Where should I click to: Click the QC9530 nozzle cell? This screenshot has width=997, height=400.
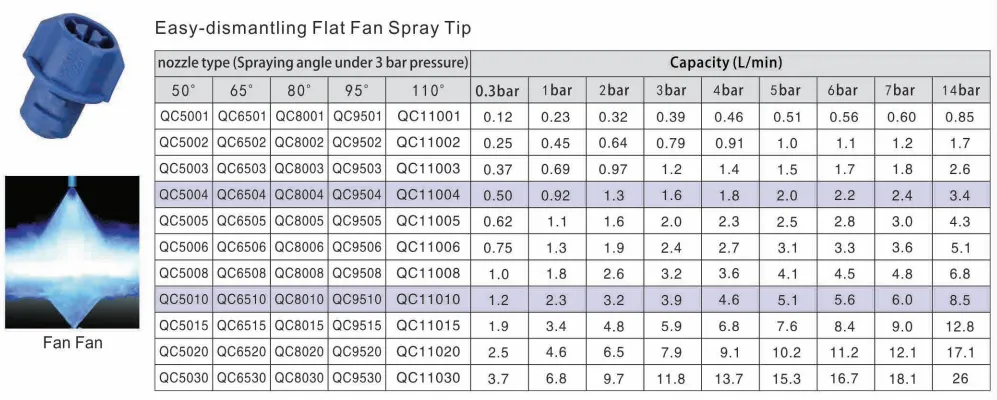pyautogui.click(x=357, y=378)
